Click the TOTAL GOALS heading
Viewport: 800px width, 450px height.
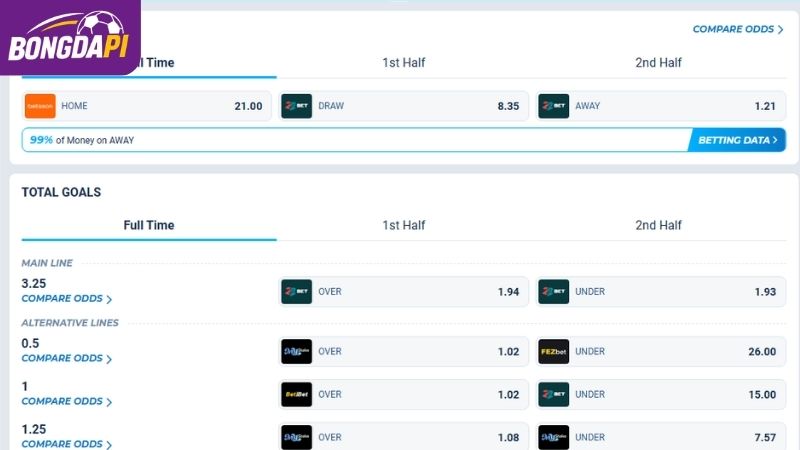(61, 192)
